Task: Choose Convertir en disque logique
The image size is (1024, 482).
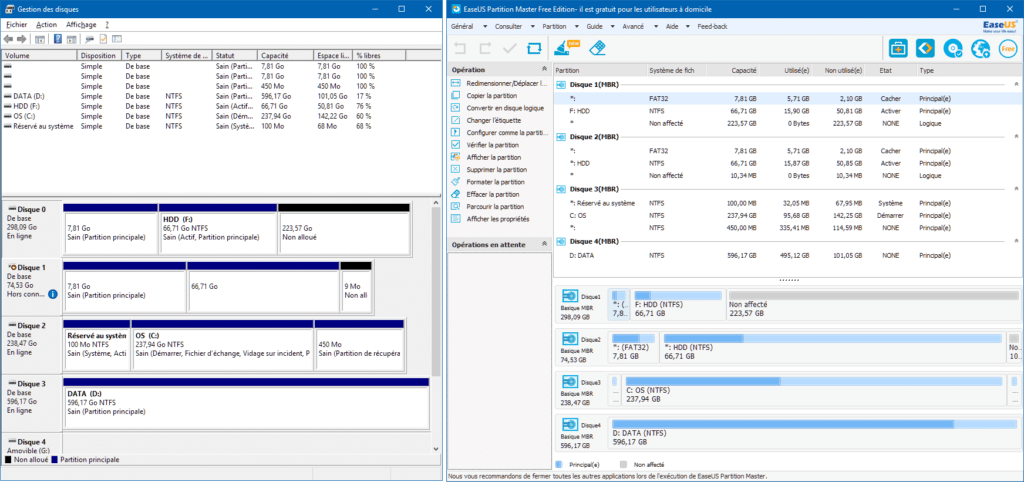Action: point(500,108)
